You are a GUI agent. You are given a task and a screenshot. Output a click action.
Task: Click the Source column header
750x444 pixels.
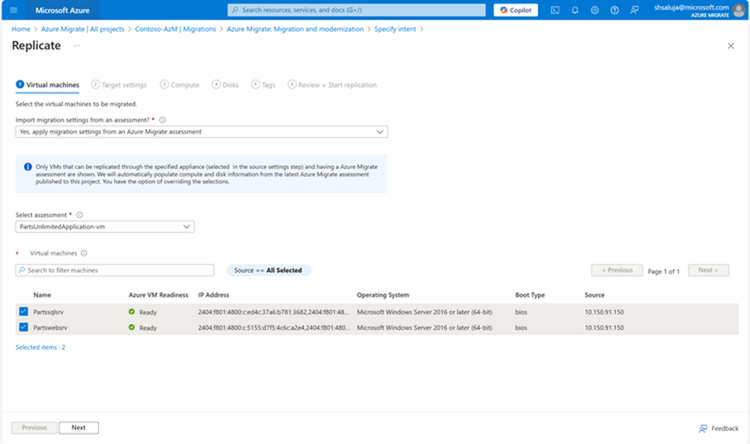(595, 295)
